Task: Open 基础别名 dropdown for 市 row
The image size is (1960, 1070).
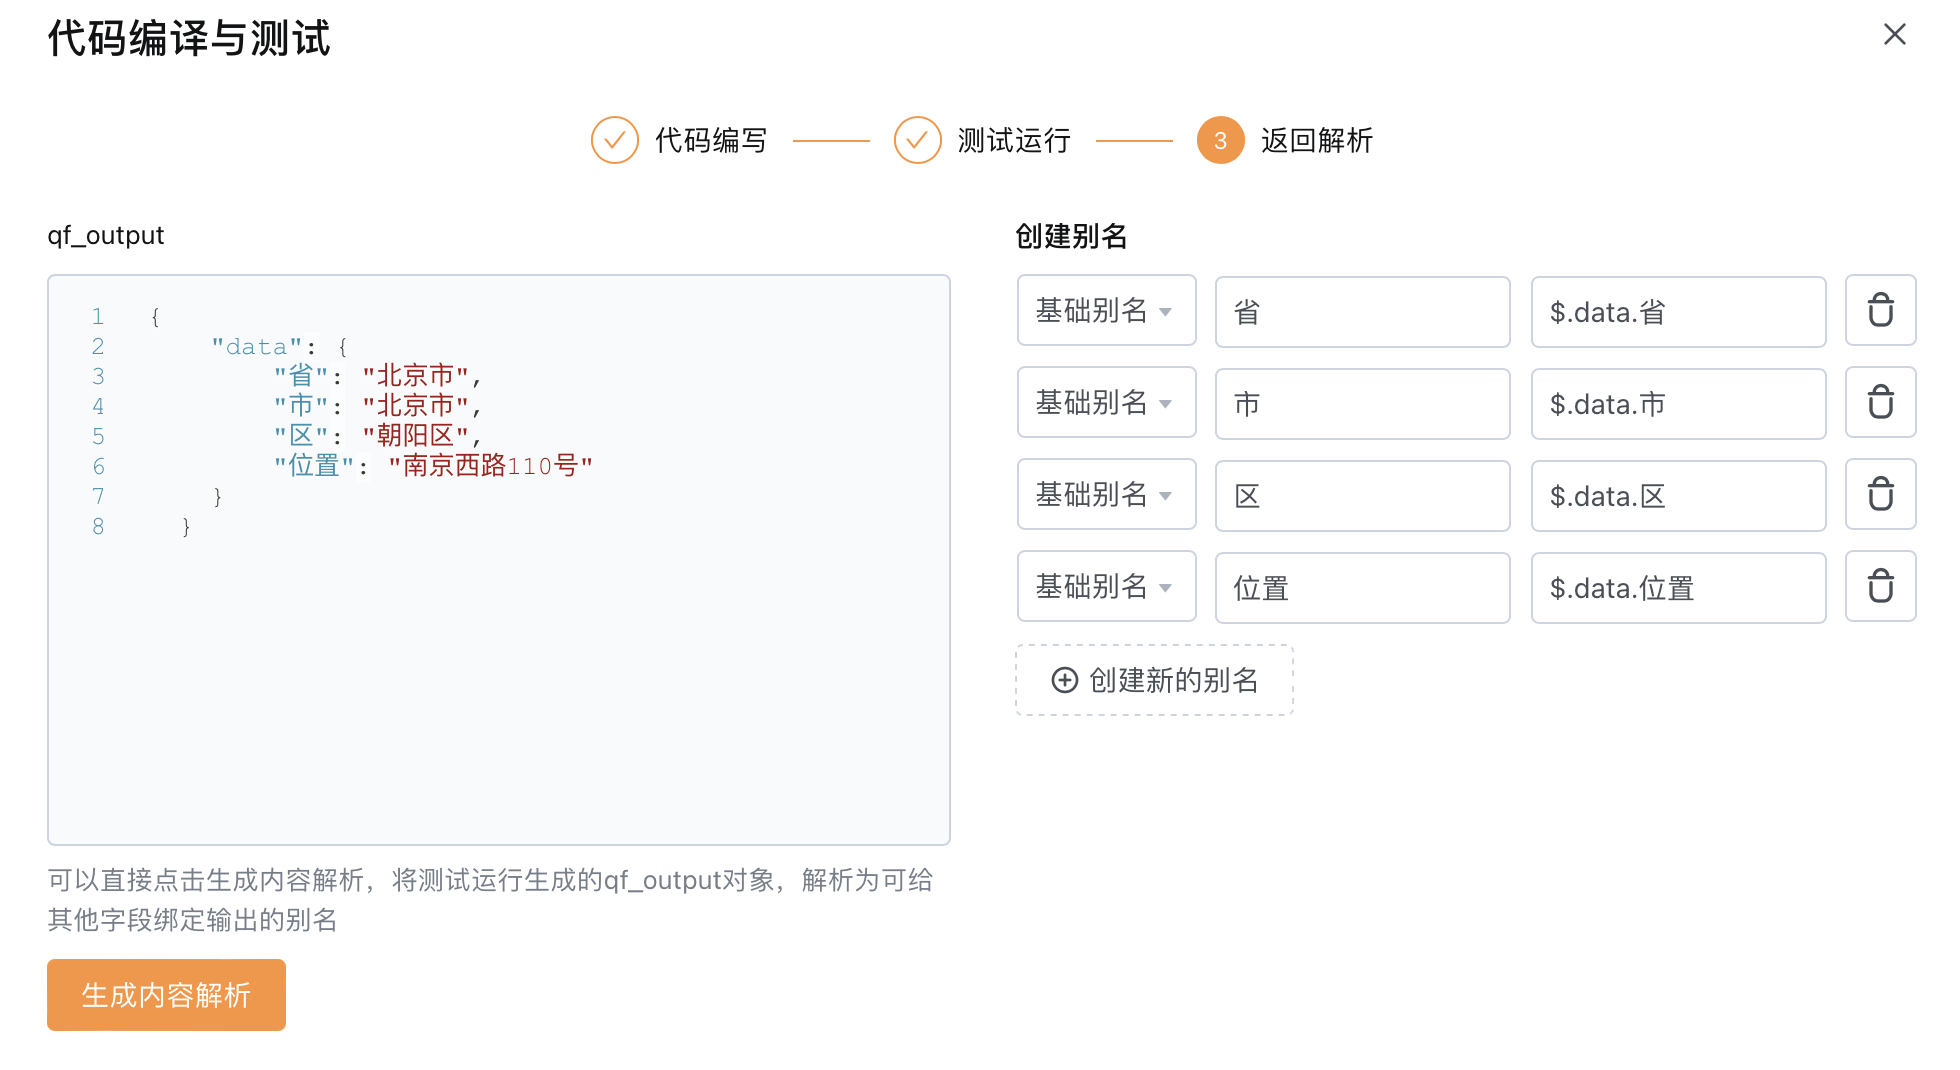Action: (x=1106, y=403)
